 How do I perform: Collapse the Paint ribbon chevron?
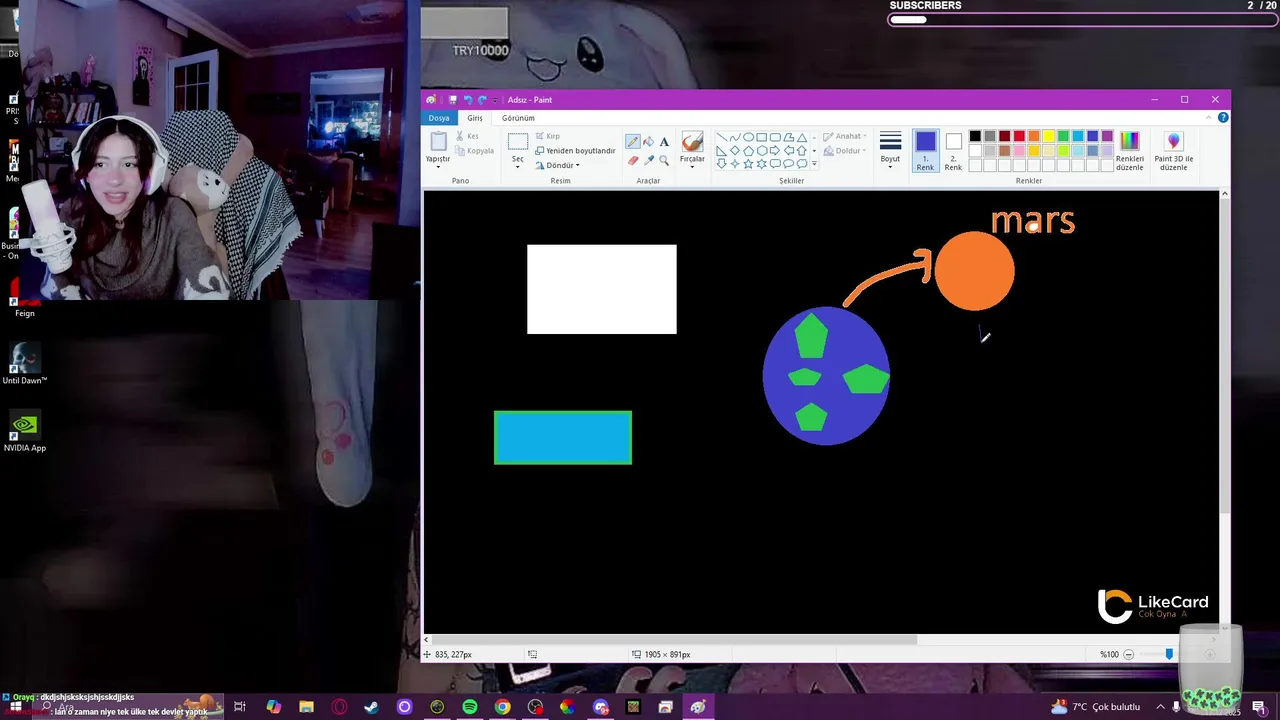(1209, 118)
